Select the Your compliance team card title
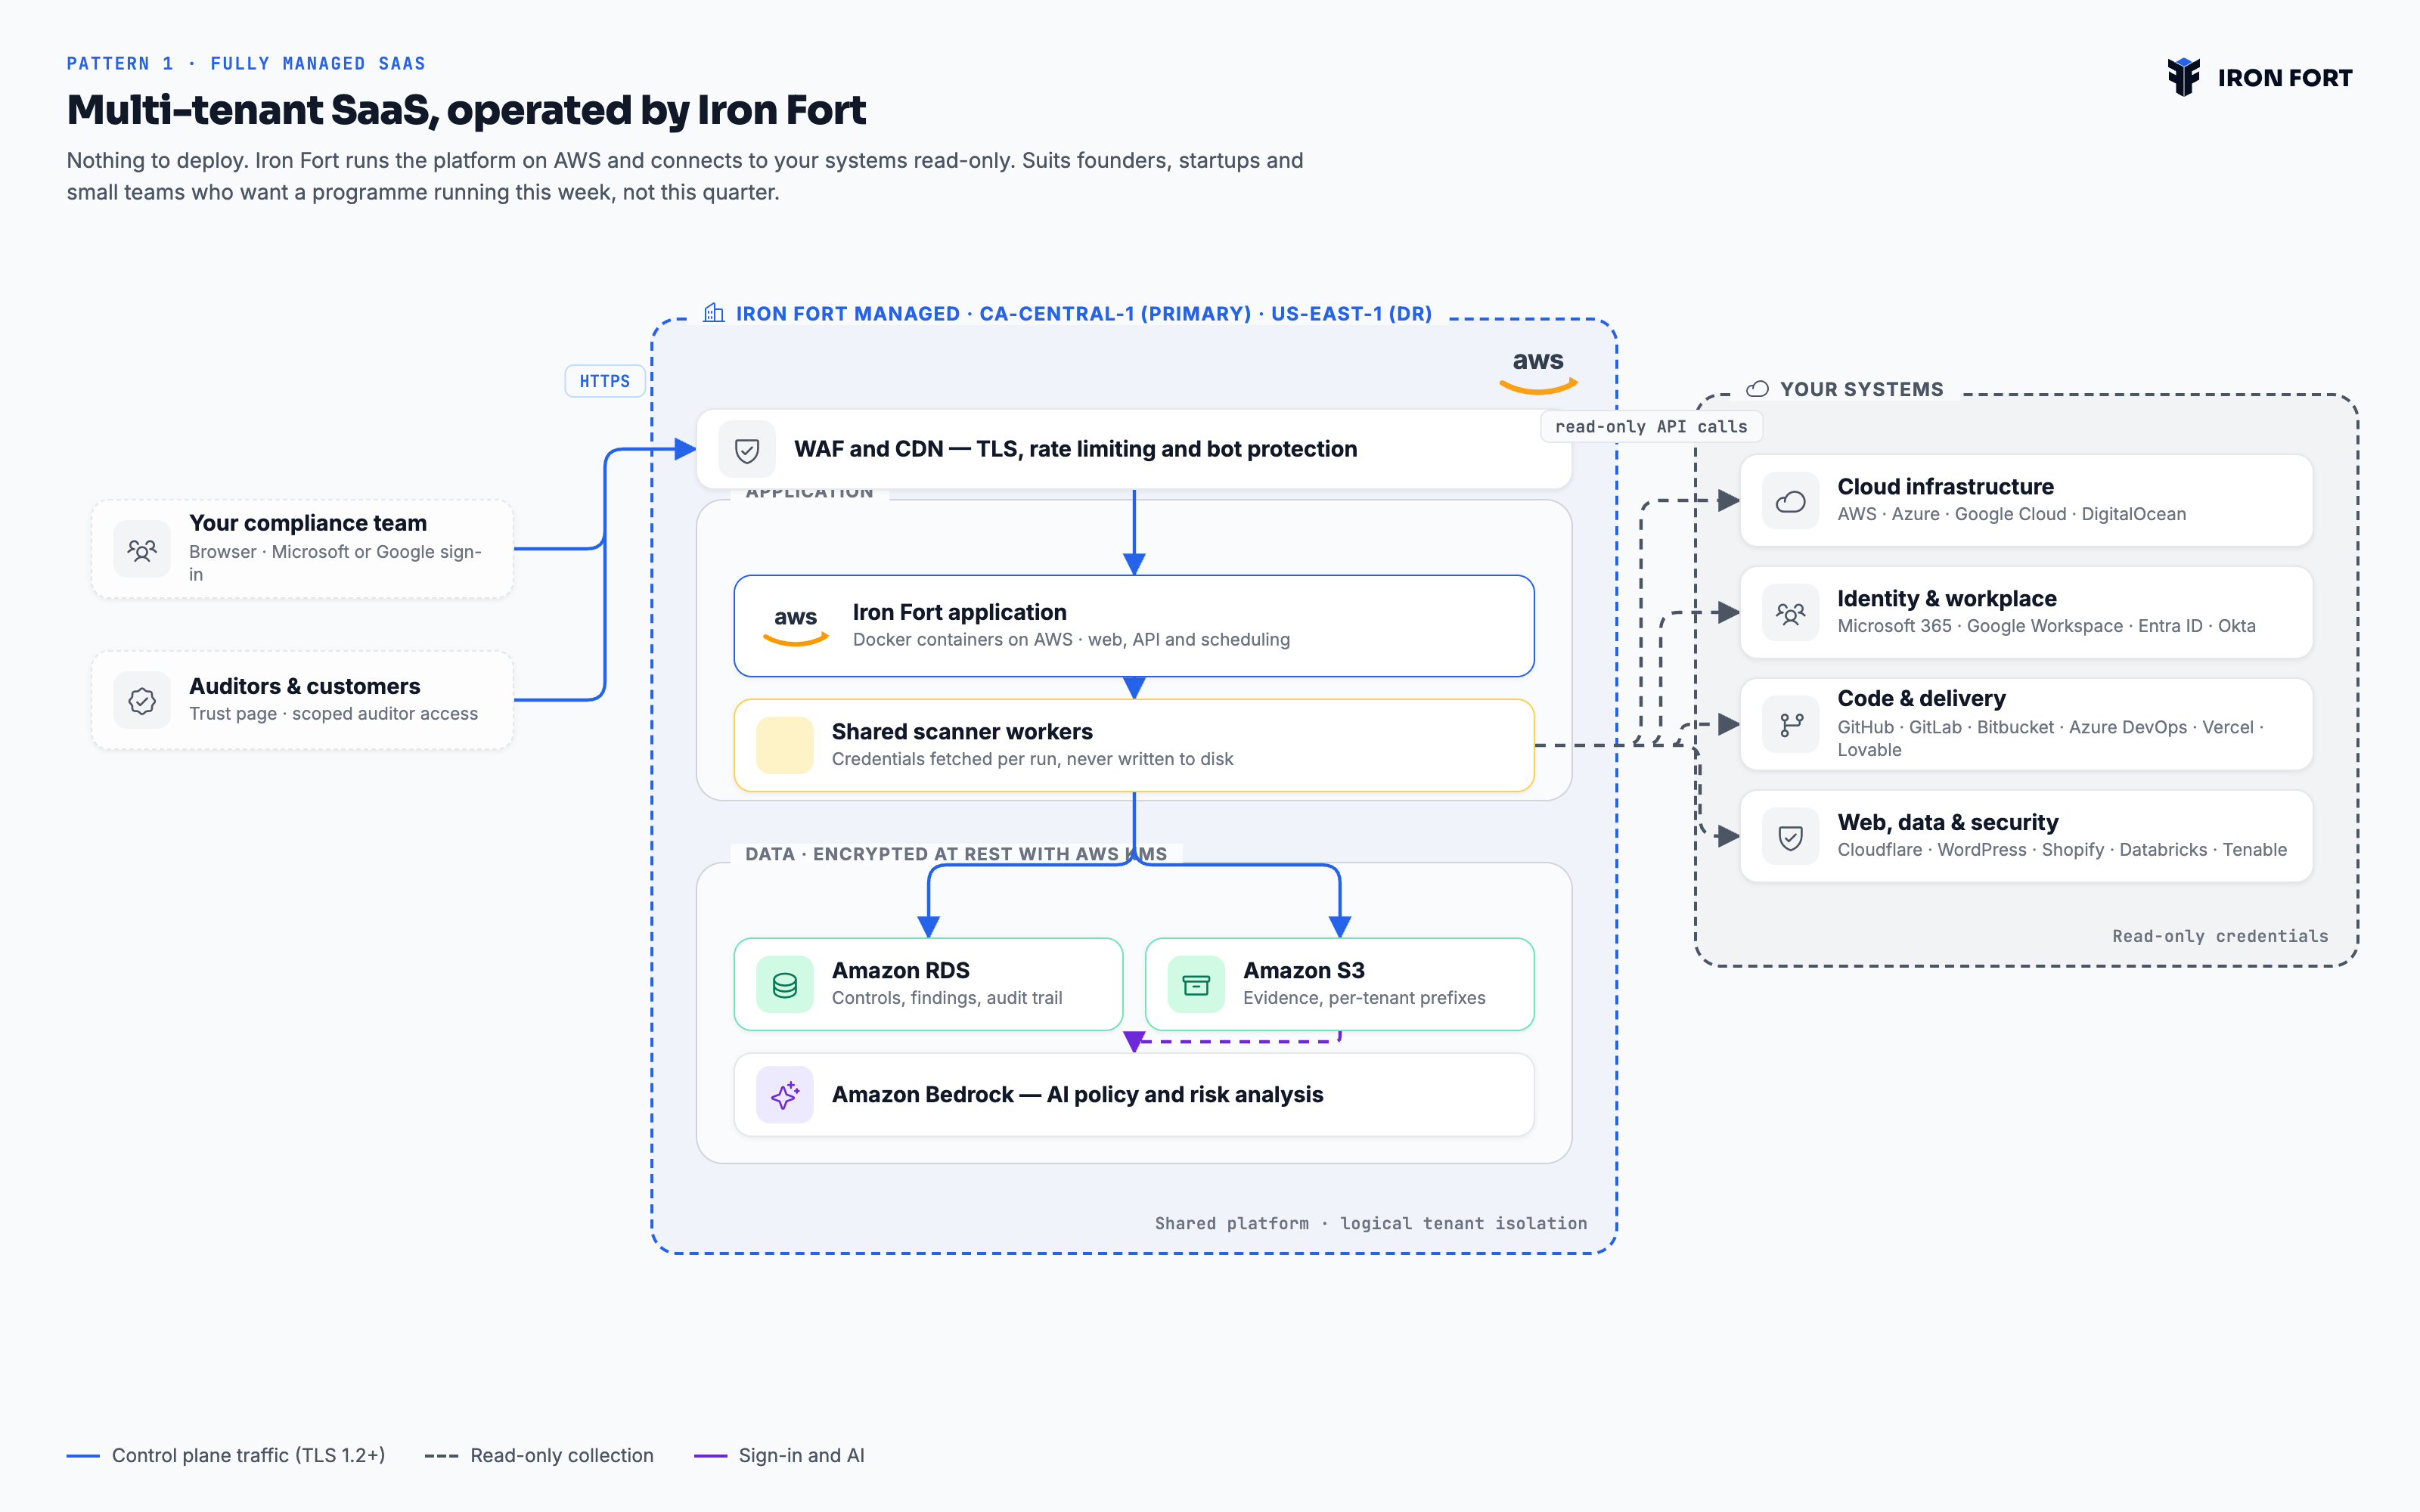Image resolution: width=2420 pixels, height=1512 pixels. pyautogui.click(x=308, y=523)
